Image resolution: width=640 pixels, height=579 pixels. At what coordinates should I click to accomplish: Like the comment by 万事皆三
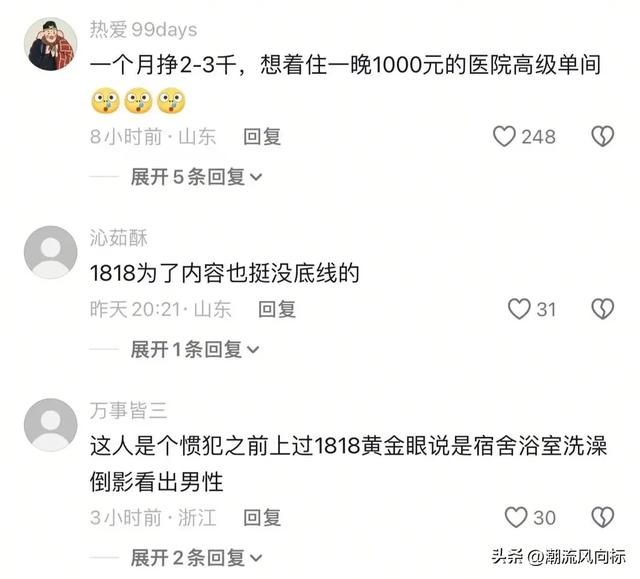click(516, 517)
